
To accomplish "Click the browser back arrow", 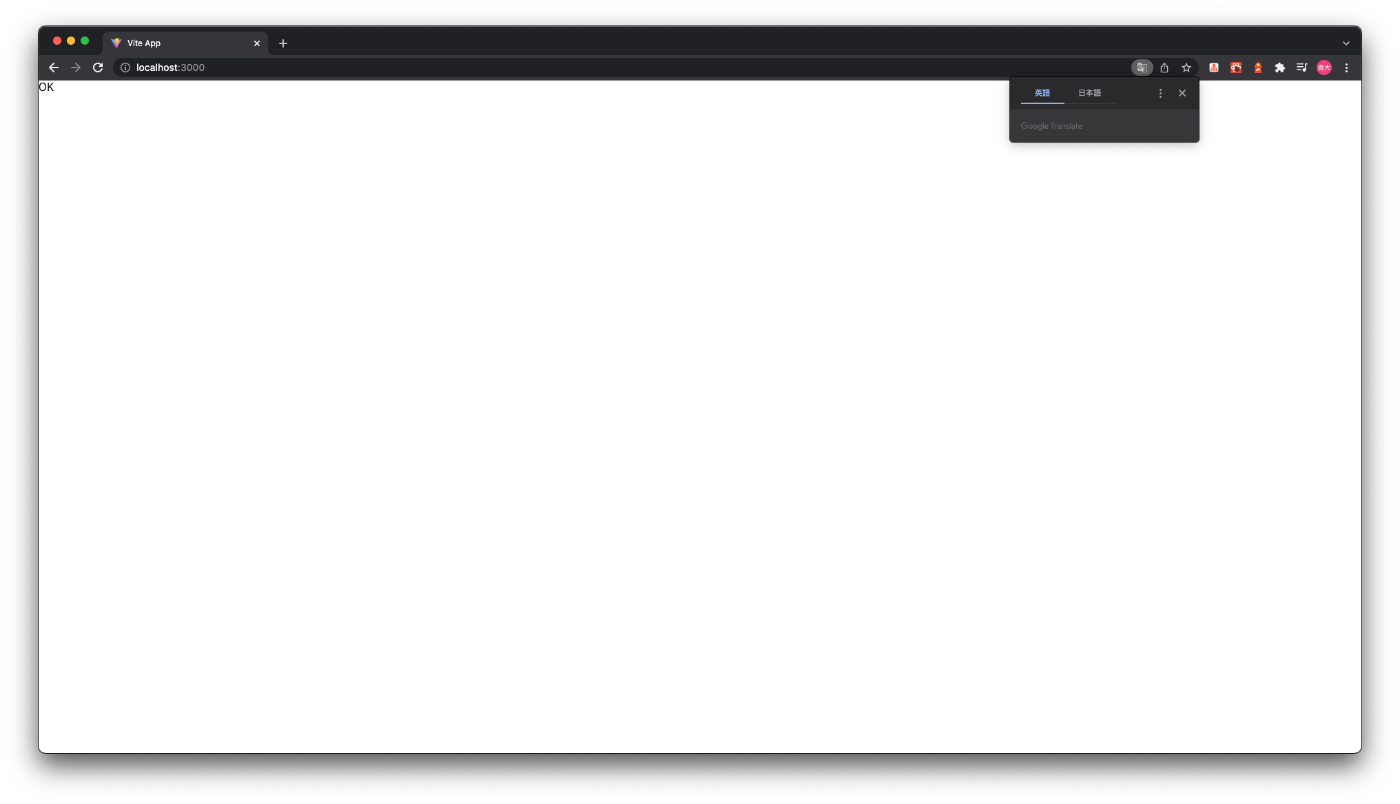I will coord(54,68).
